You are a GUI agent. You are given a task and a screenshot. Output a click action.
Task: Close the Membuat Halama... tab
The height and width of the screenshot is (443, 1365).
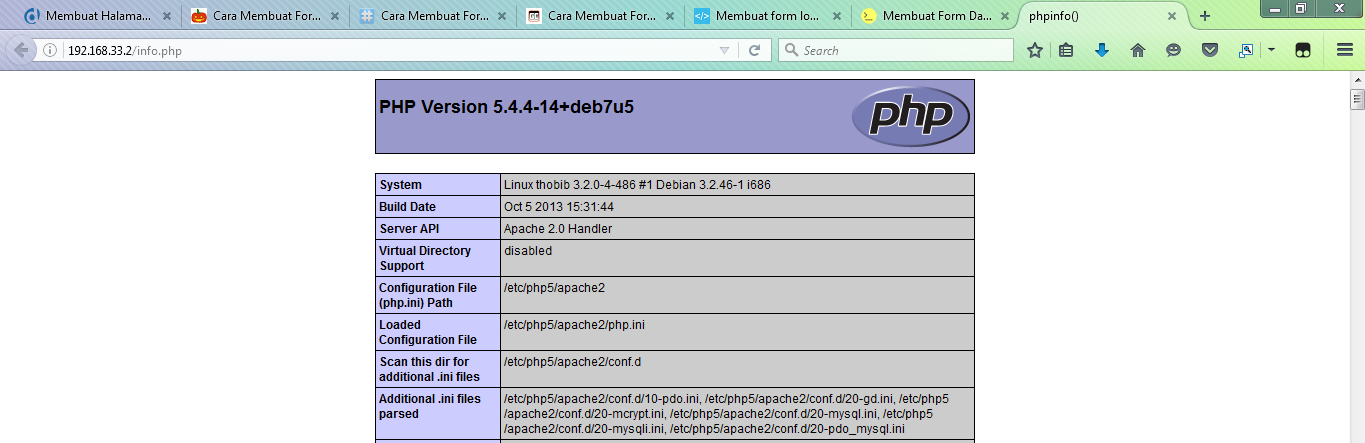click(x=167, y=16)
